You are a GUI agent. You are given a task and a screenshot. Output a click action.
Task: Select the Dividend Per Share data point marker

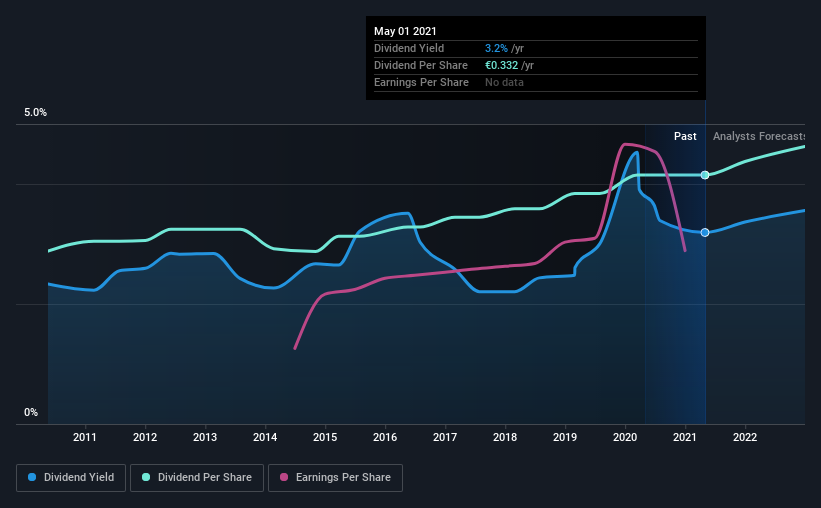pyautogui.click(x=705, y=175)
